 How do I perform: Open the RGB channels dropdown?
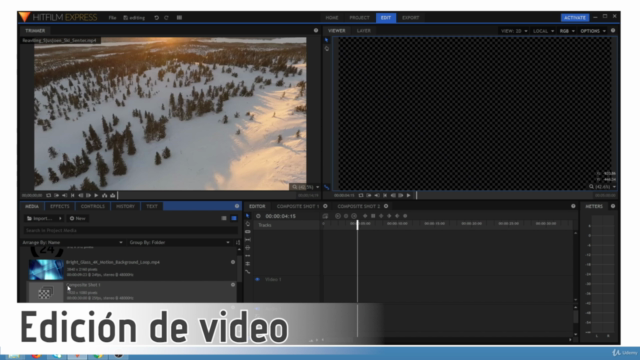point(567,31)
